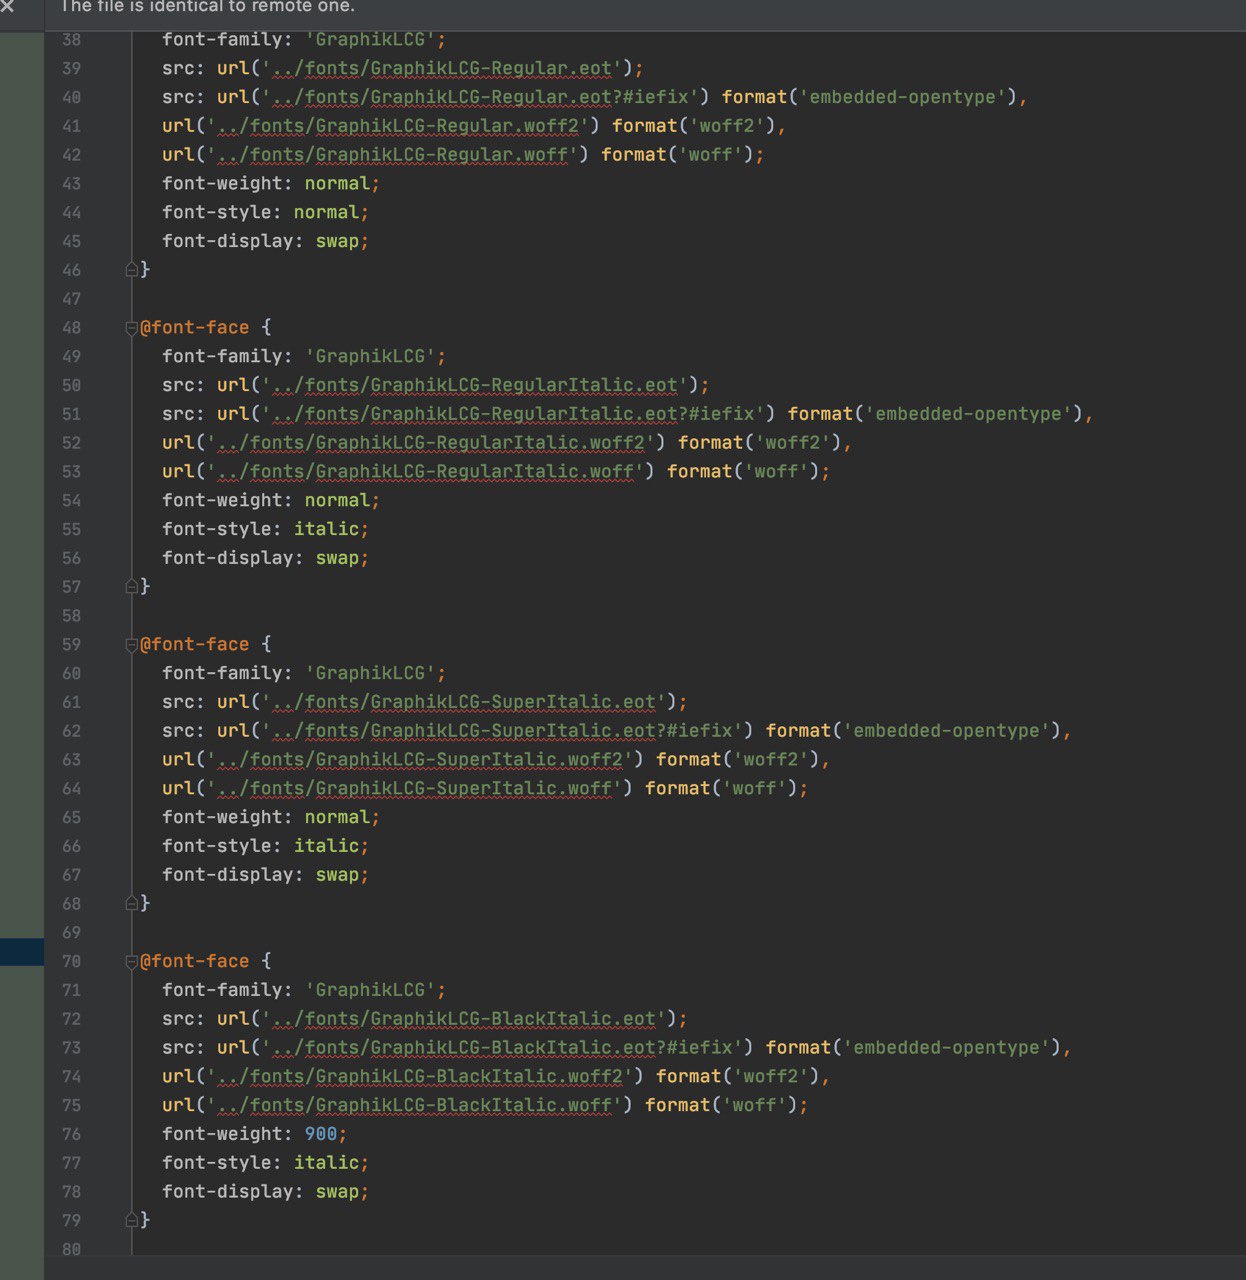Open the GraphikLCG-SuperItalic.woff path on line 64

pyautogui.click(x=415, y=788)
